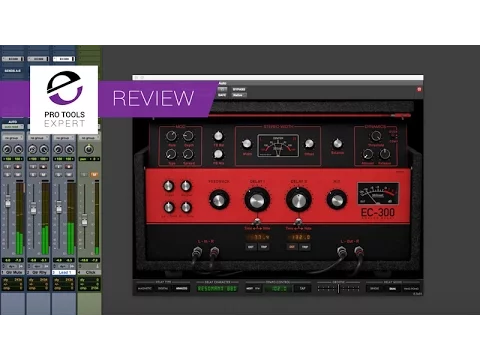Screen dimensions: 480x360
Task: Click the Click track volume fader
Action: tap(85, 220)
